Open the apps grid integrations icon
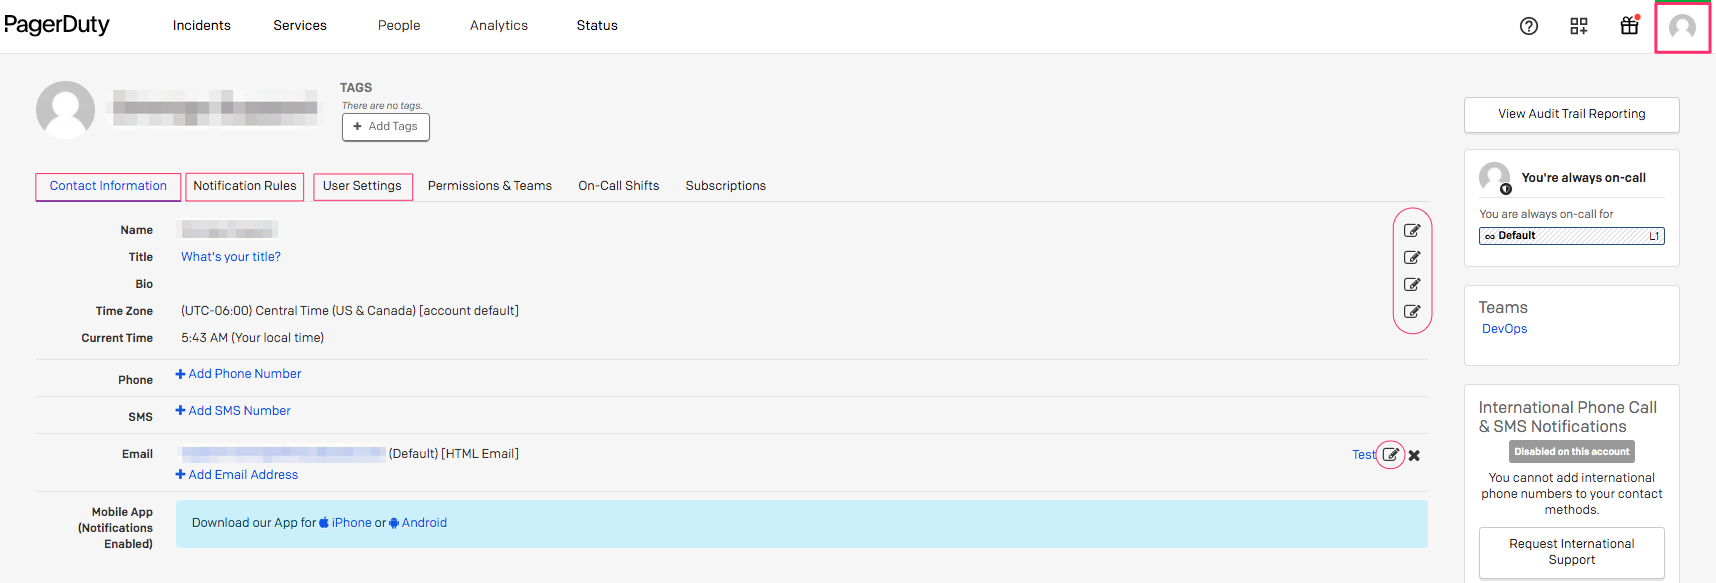Screen dimensions: 1716x583 1578,26
